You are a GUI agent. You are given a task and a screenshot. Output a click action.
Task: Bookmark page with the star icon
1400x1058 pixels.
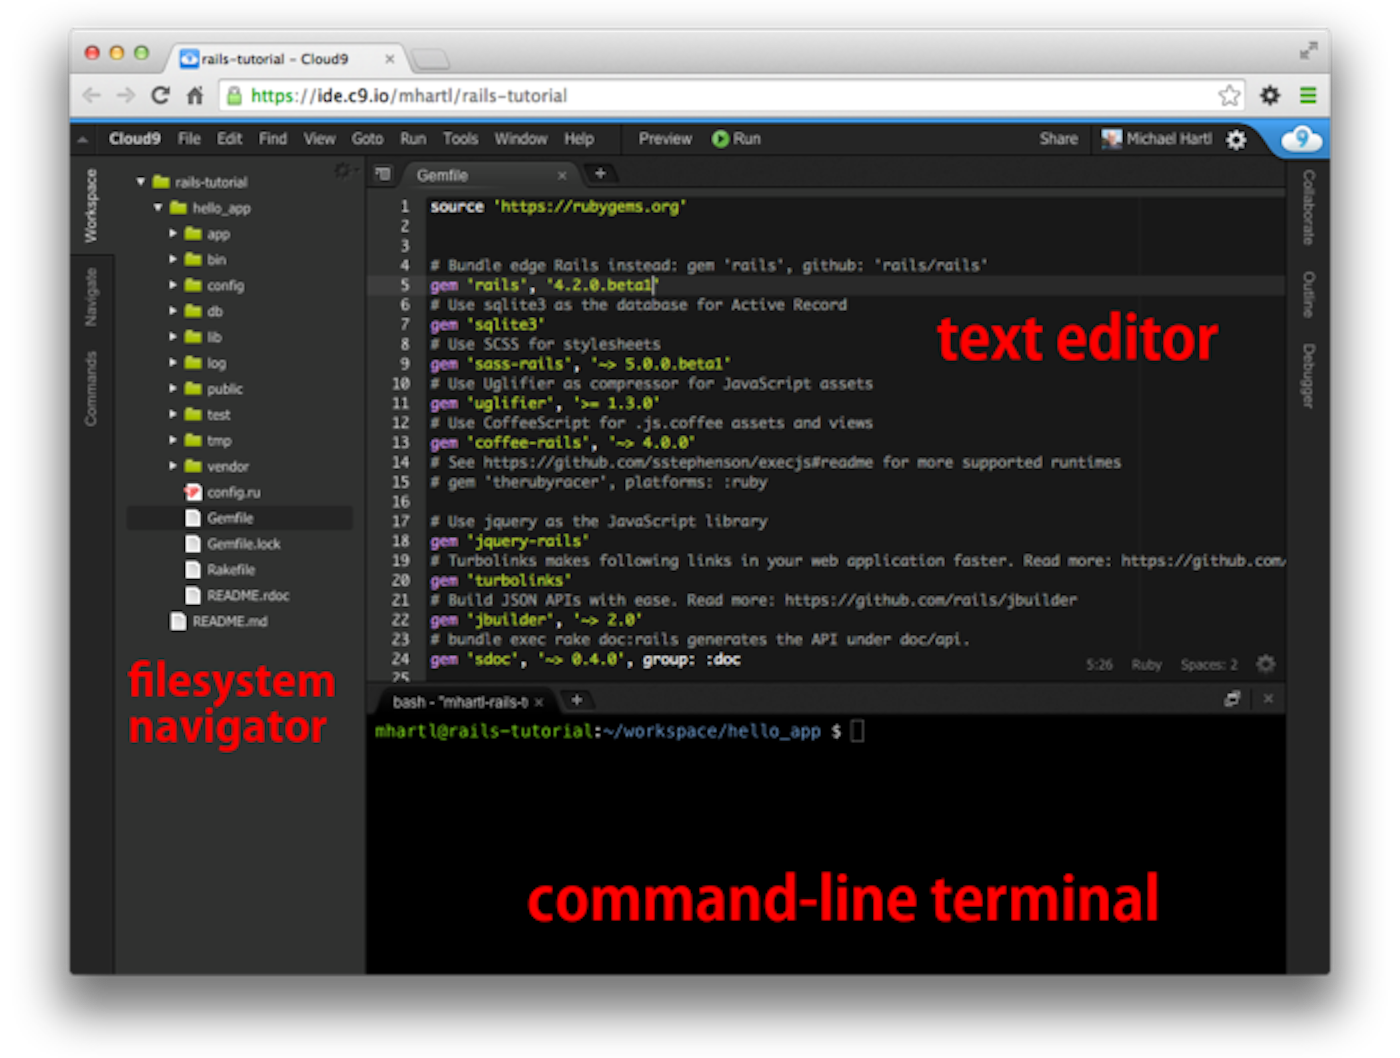[x=1229, y=95]
